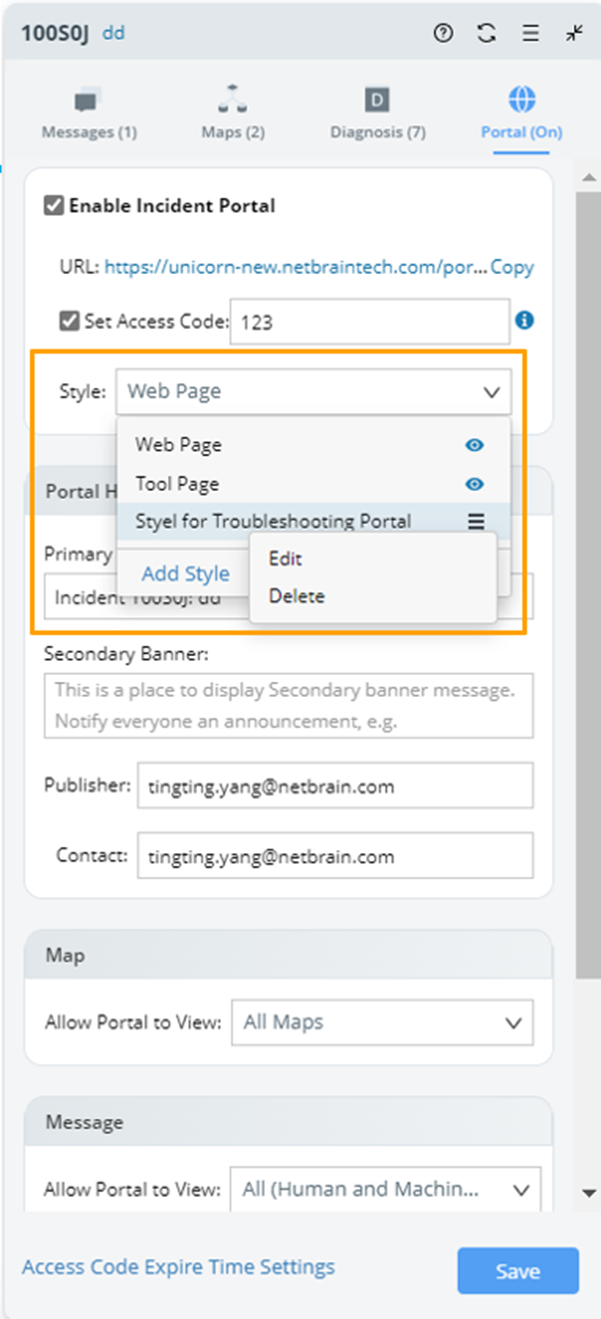This screenshot has height=1319, width=601.
Task: Switch to the Maps tab
Action: (233, 114)
